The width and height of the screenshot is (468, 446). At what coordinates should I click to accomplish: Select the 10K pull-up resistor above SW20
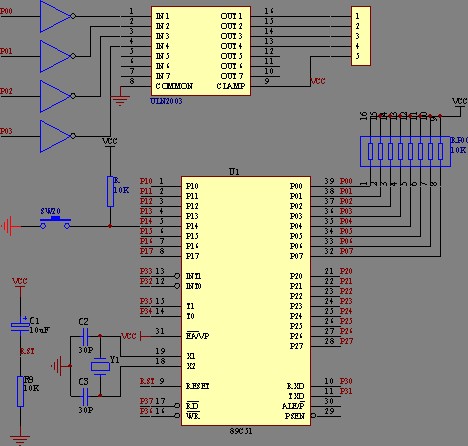point(110,192)
